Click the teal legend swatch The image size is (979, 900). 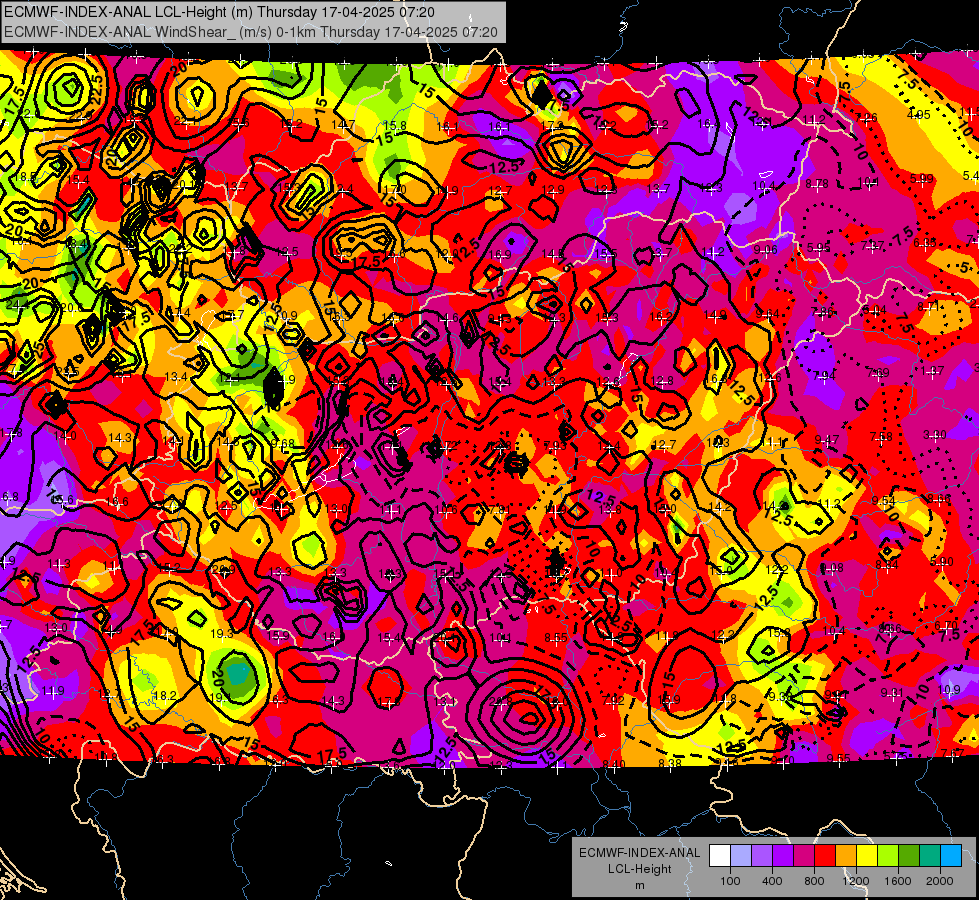930,856
